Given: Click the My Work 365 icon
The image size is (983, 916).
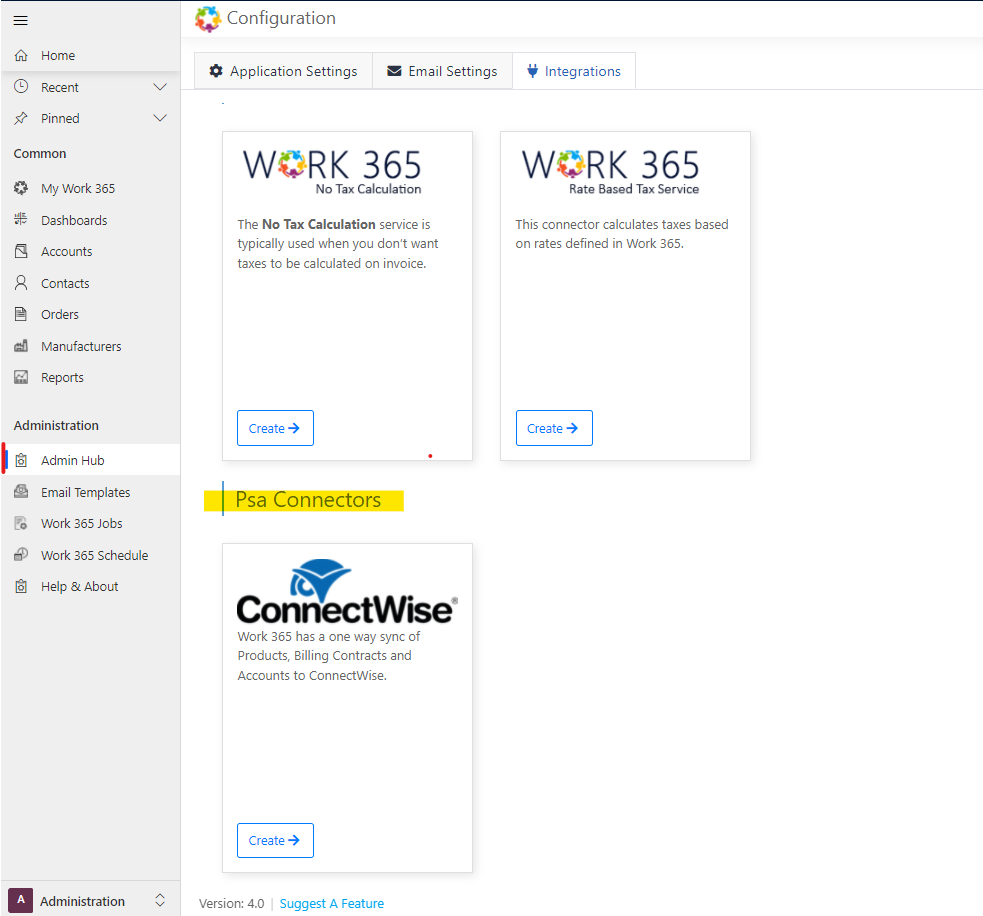Looking at the screenshot, I should (21, 188).
